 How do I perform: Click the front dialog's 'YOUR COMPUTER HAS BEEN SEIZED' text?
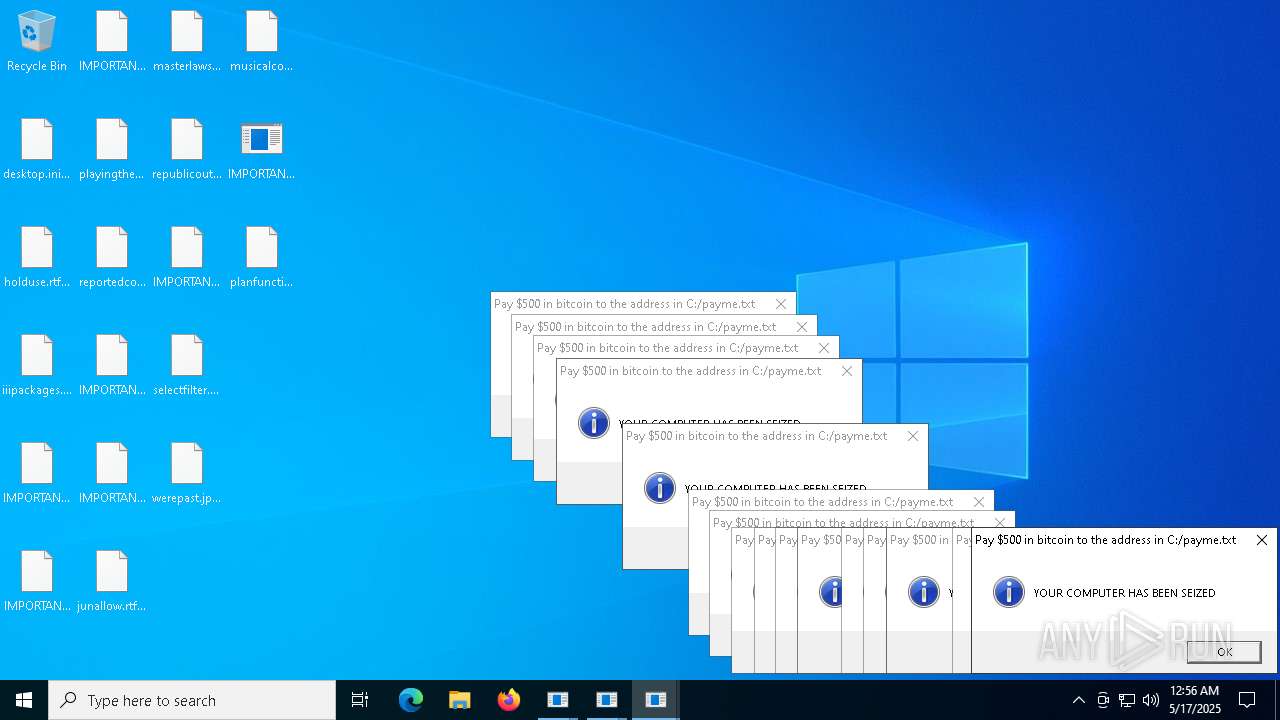[1124, 593]
